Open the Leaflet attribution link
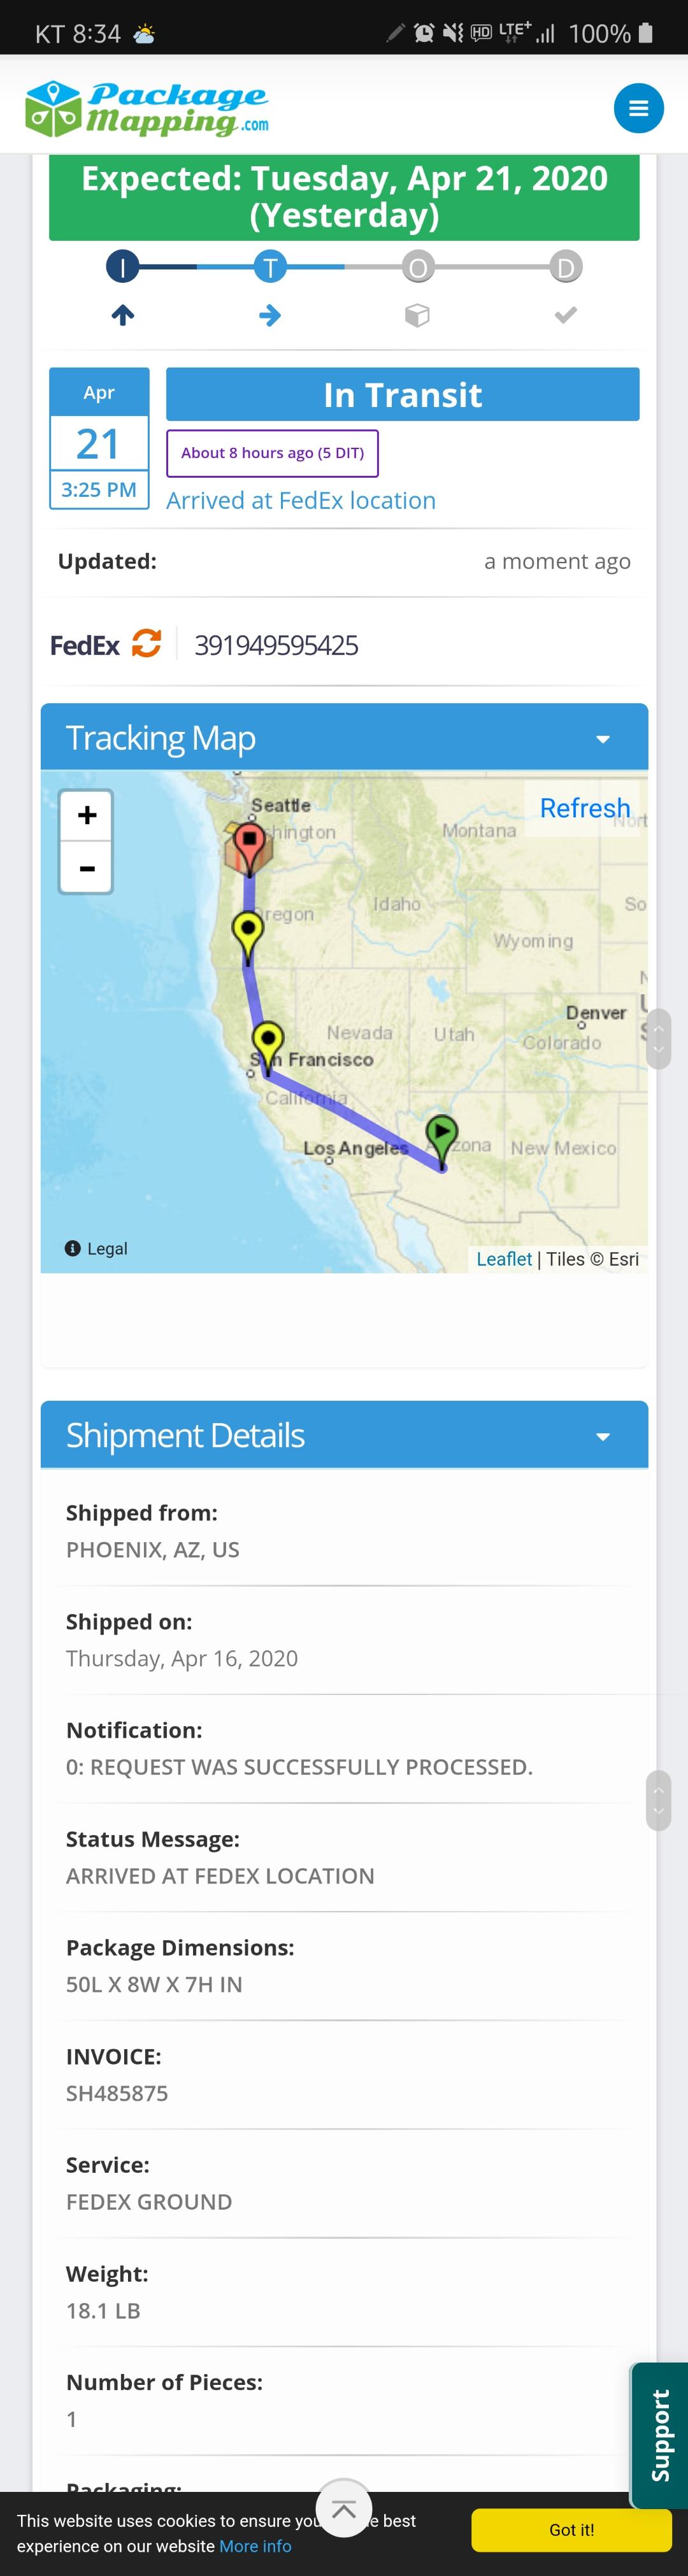This screenshot has height=2576, width=688. 504,1258
